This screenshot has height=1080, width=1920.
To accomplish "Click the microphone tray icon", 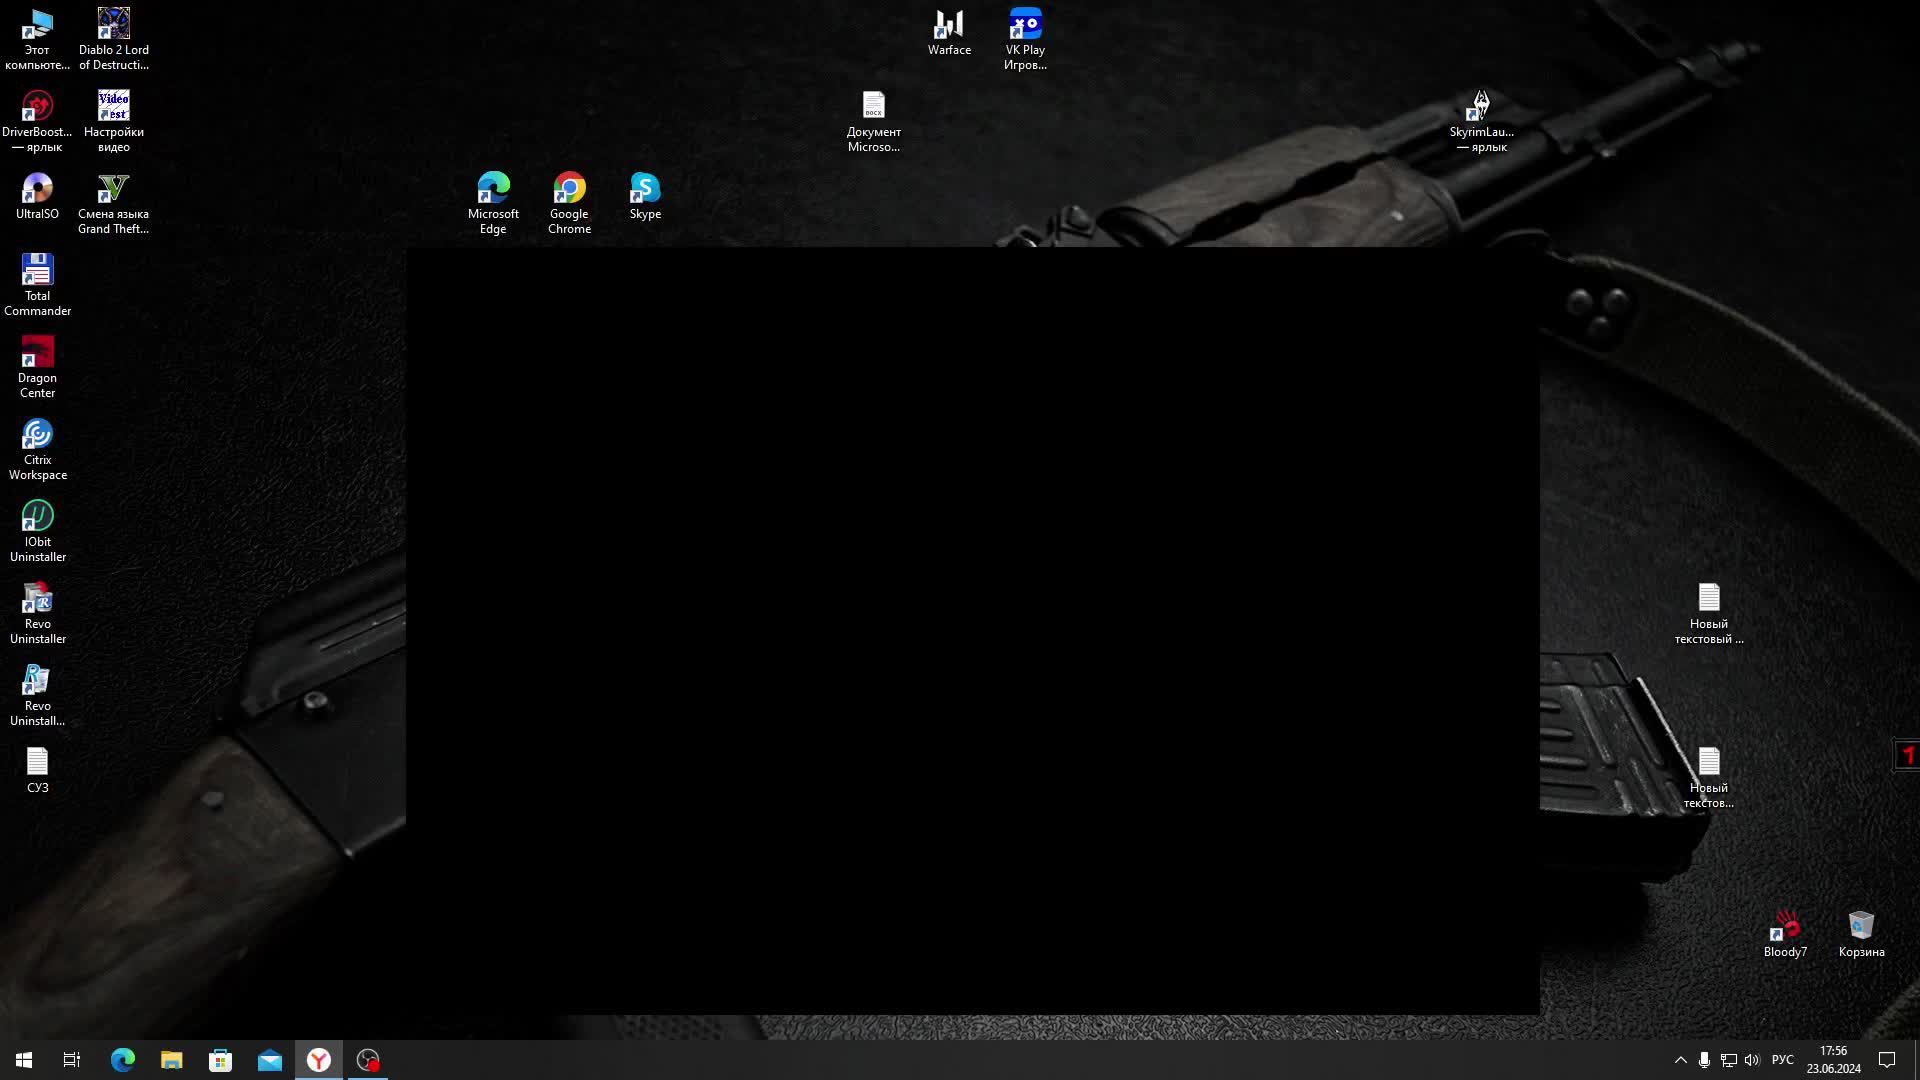I will (1704, 1060).
